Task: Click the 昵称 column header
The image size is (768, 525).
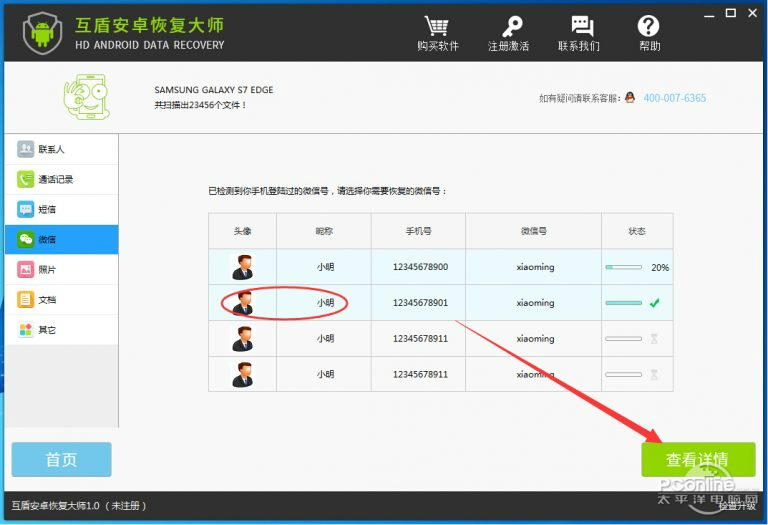Action: coord(324,231)
